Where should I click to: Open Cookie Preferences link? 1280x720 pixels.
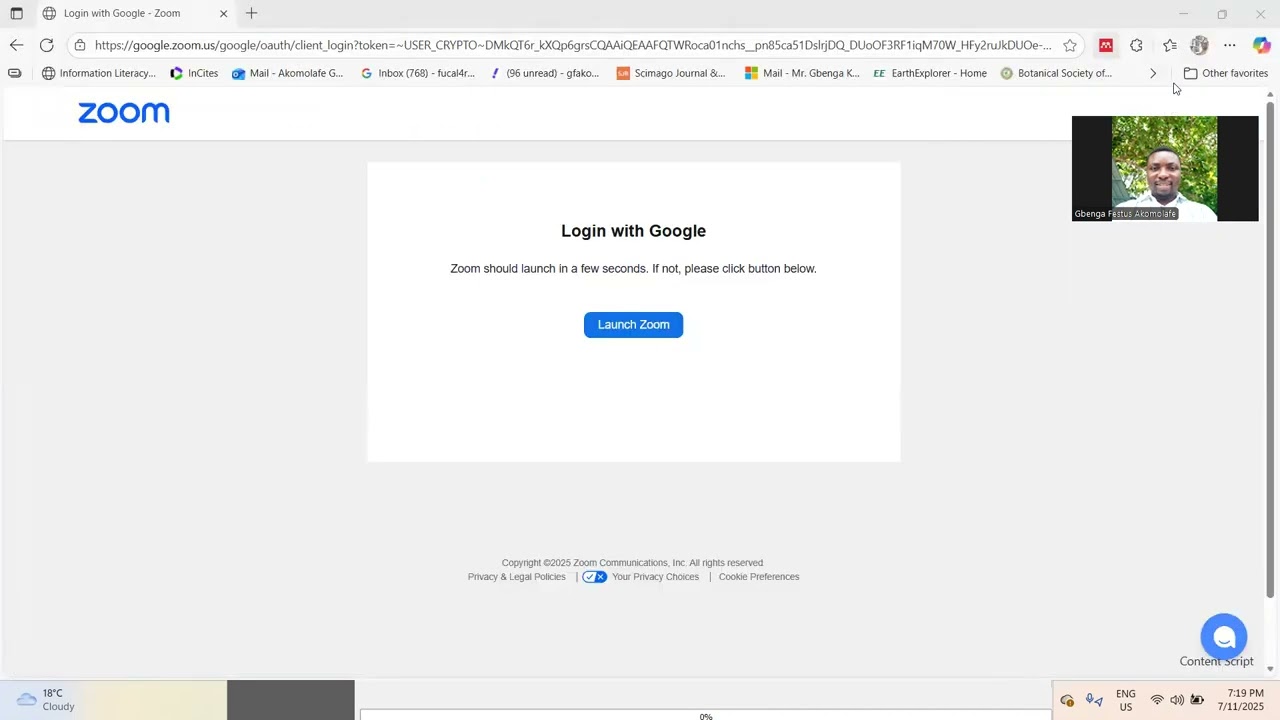(759, 577)
